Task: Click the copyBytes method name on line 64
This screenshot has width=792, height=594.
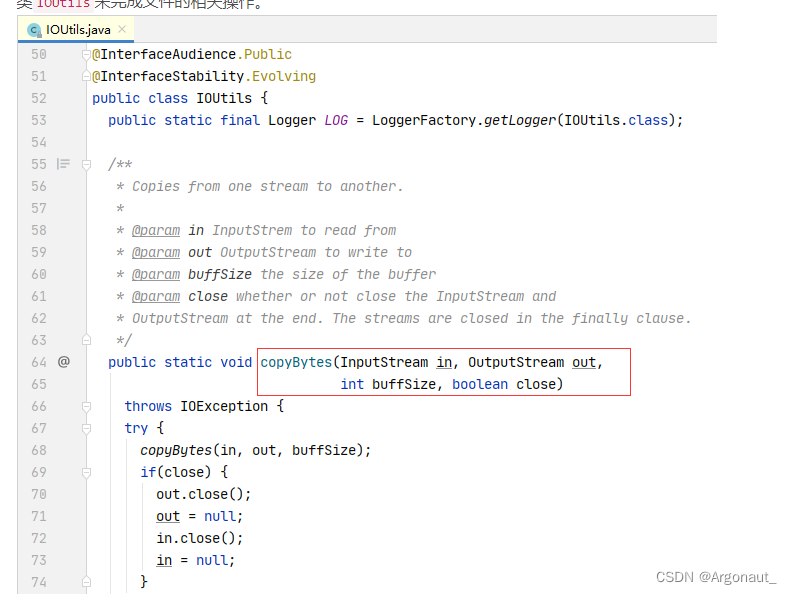Action: point(296,362)
